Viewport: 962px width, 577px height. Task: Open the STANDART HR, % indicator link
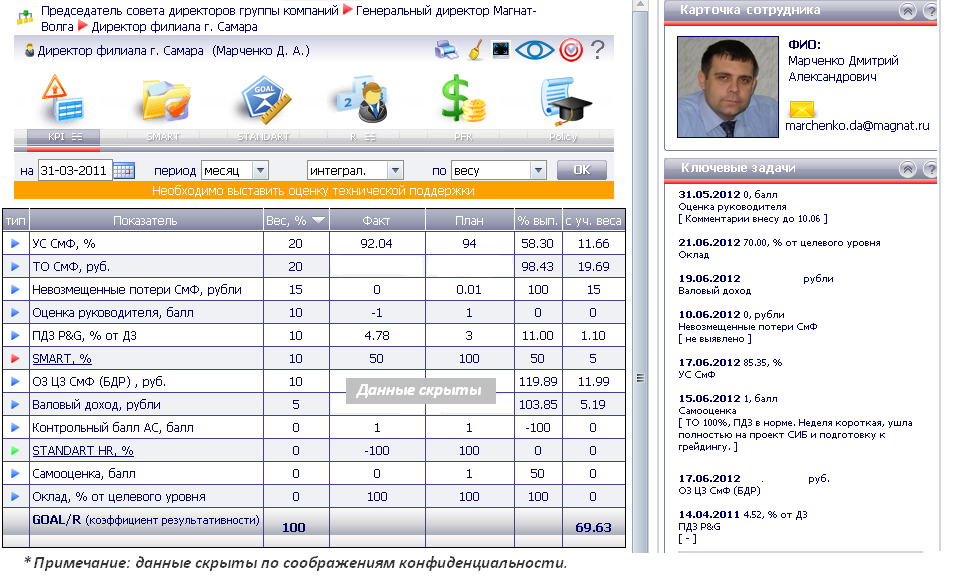[x=83, y=451]
